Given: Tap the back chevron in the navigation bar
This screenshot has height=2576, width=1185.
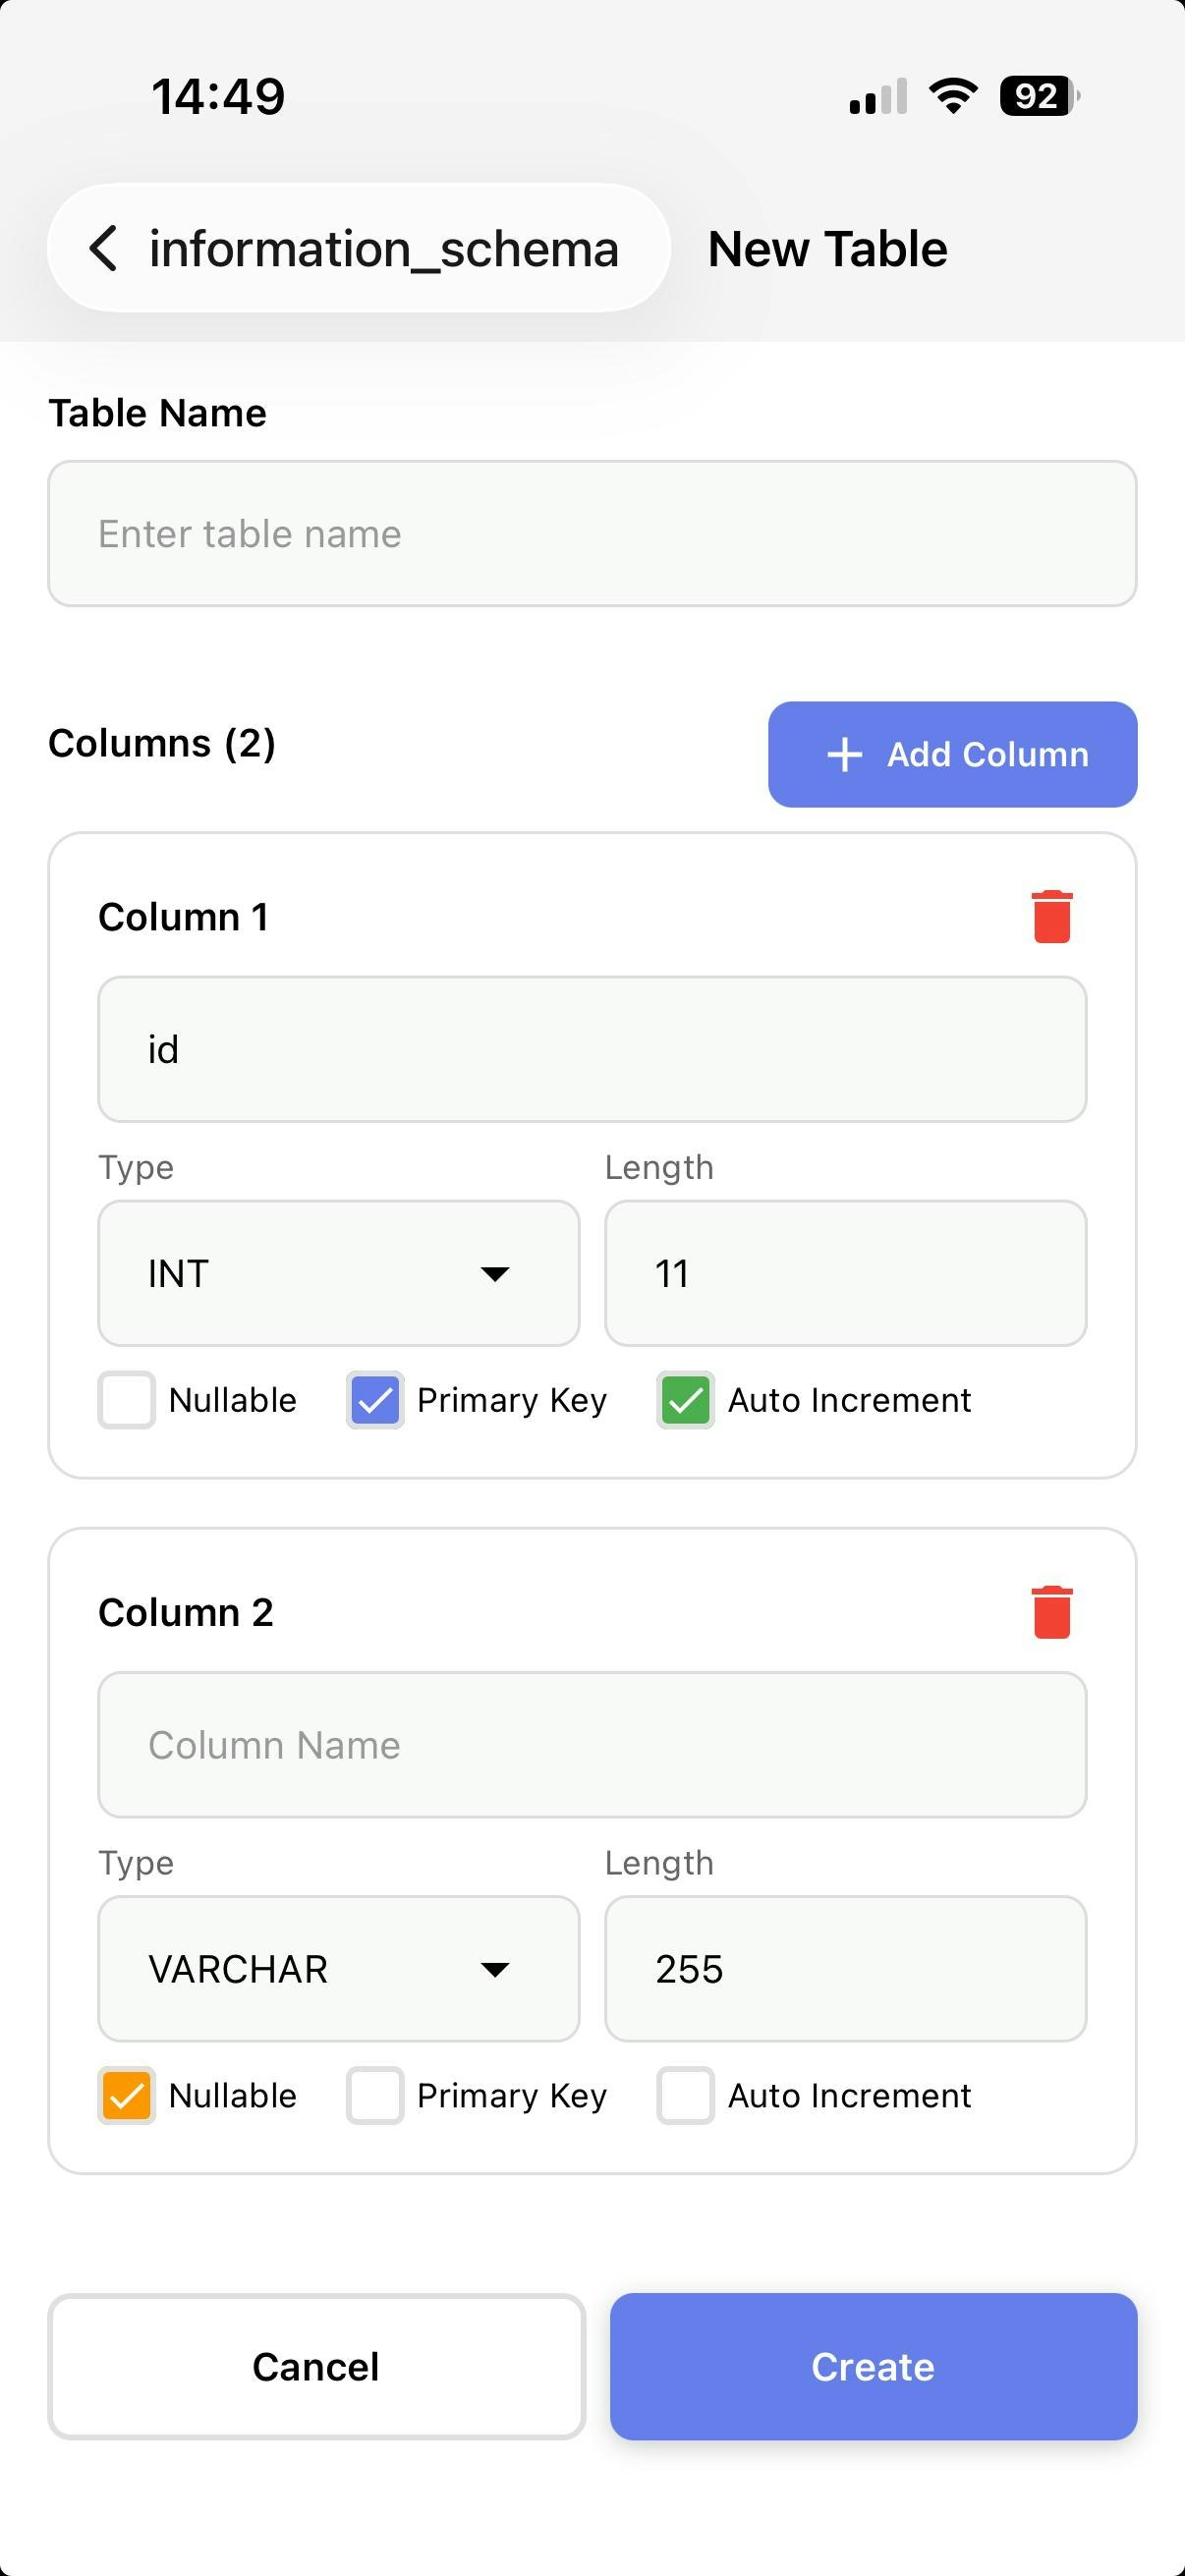Looking at the screenshot, I should click(x=104, y=248).
